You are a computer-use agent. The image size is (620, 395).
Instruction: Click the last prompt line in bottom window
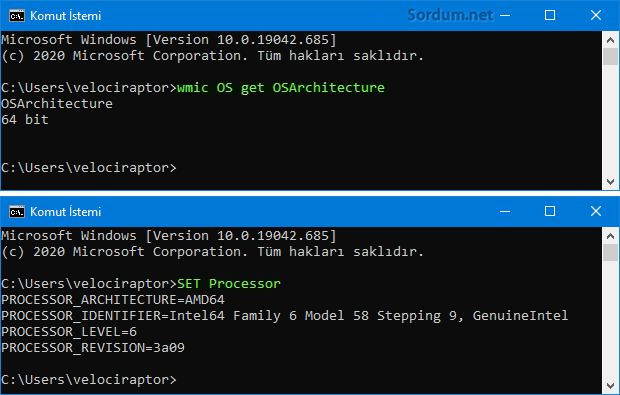[89, 380]
